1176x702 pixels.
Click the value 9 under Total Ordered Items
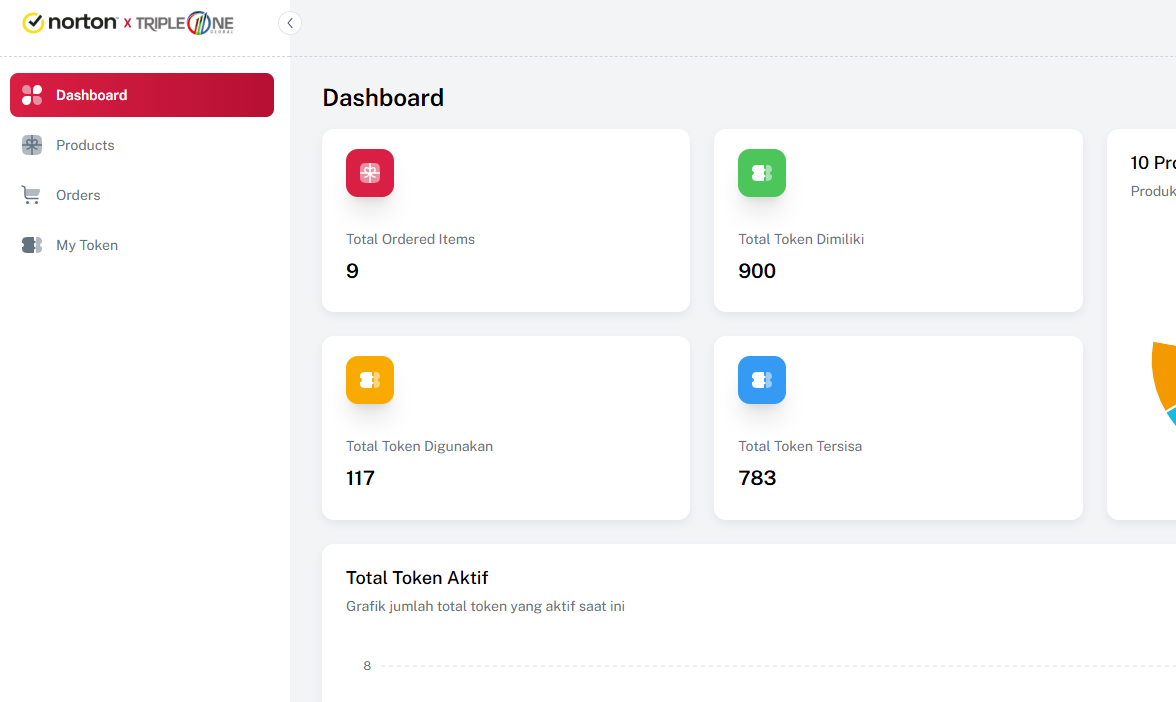tap(352, 271)
